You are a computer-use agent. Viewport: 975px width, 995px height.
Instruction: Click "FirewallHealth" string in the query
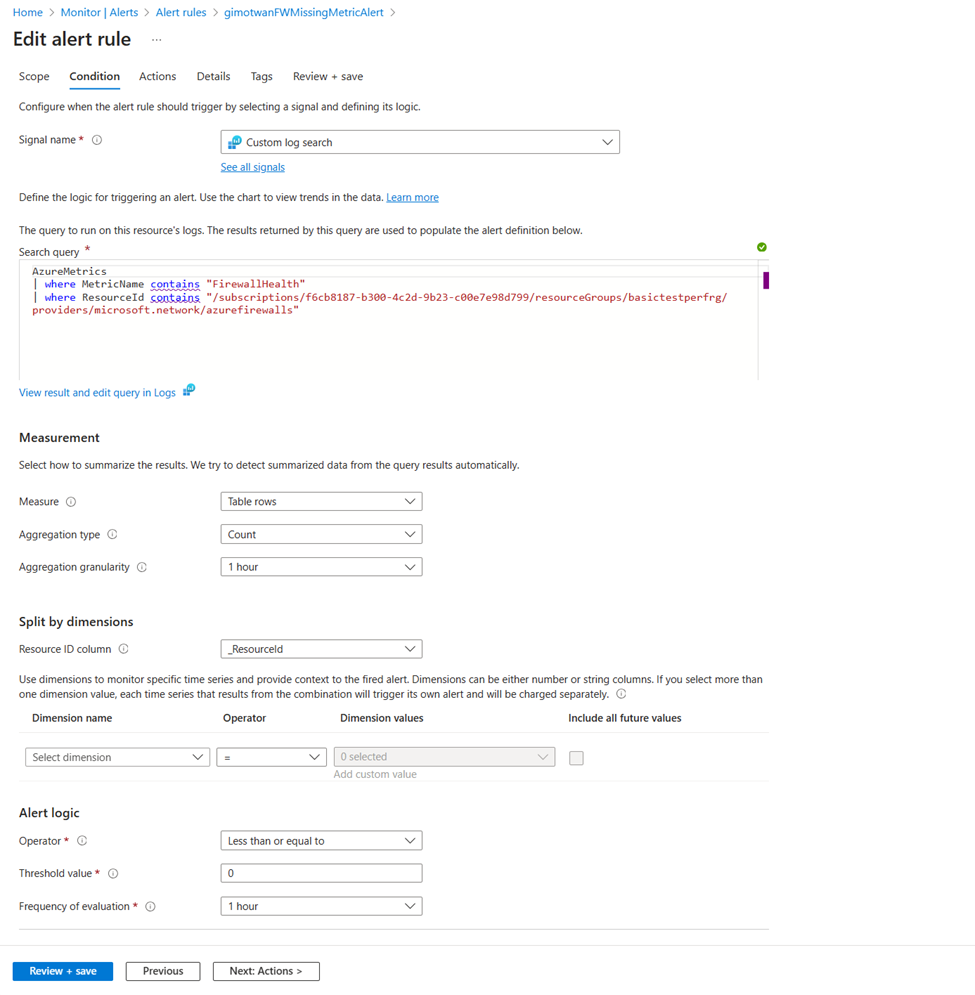(256, 284)
